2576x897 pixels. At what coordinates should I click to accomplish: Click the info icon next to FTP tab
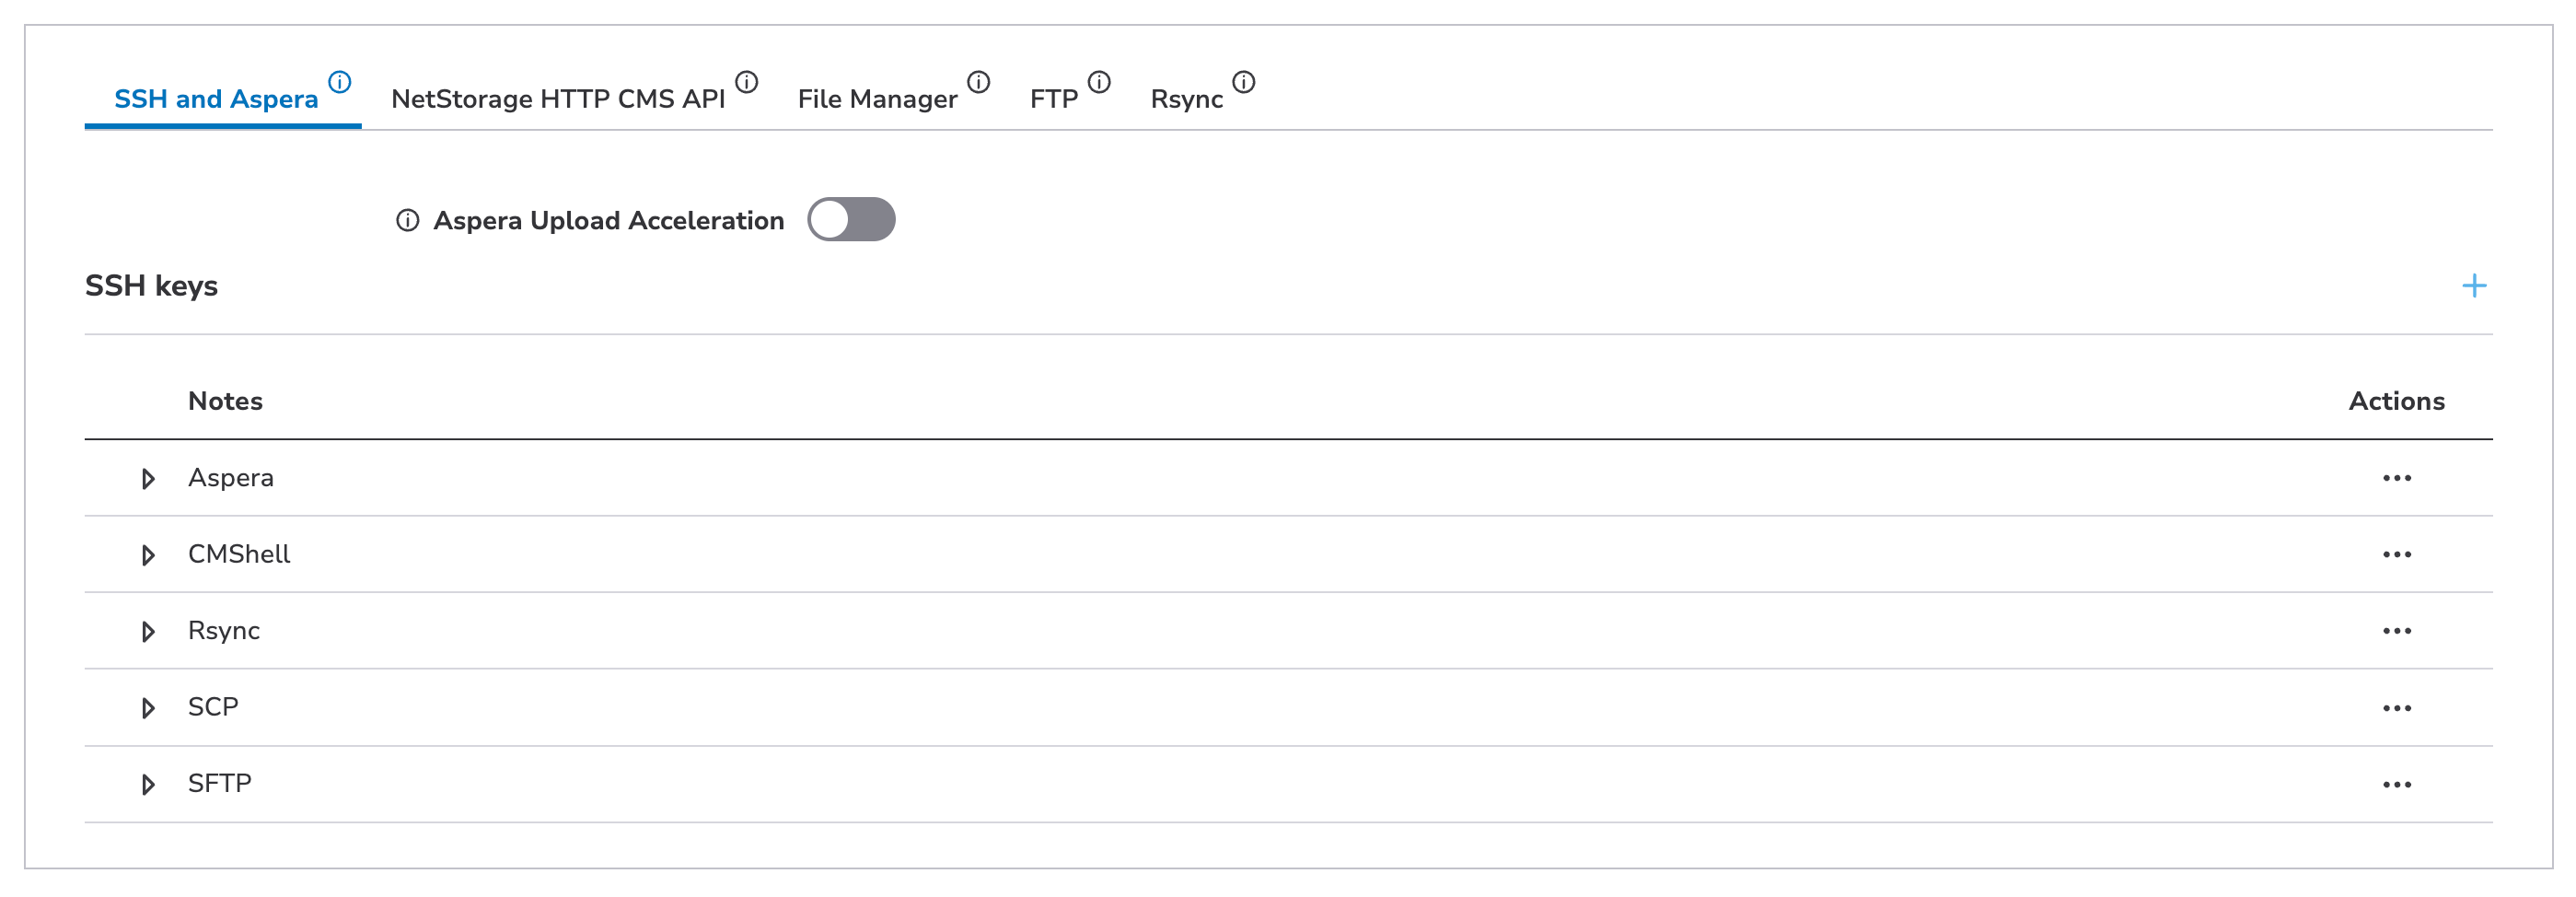[1099, 82]
